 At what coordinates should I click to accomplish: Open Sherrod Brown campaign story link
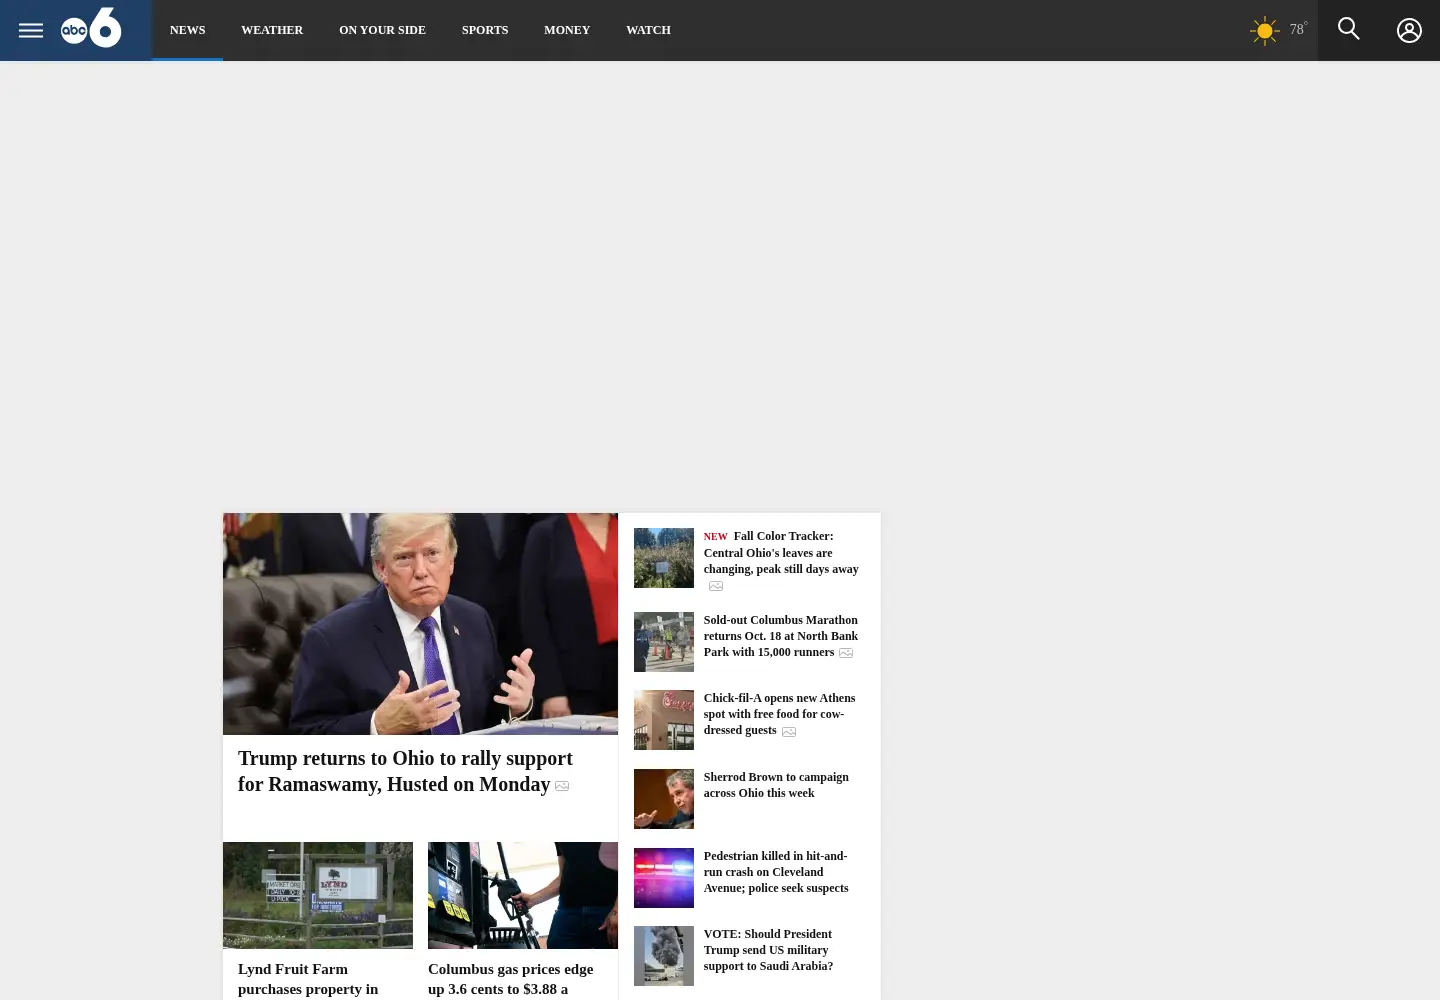pyautogui.click(x=776, y=785)
